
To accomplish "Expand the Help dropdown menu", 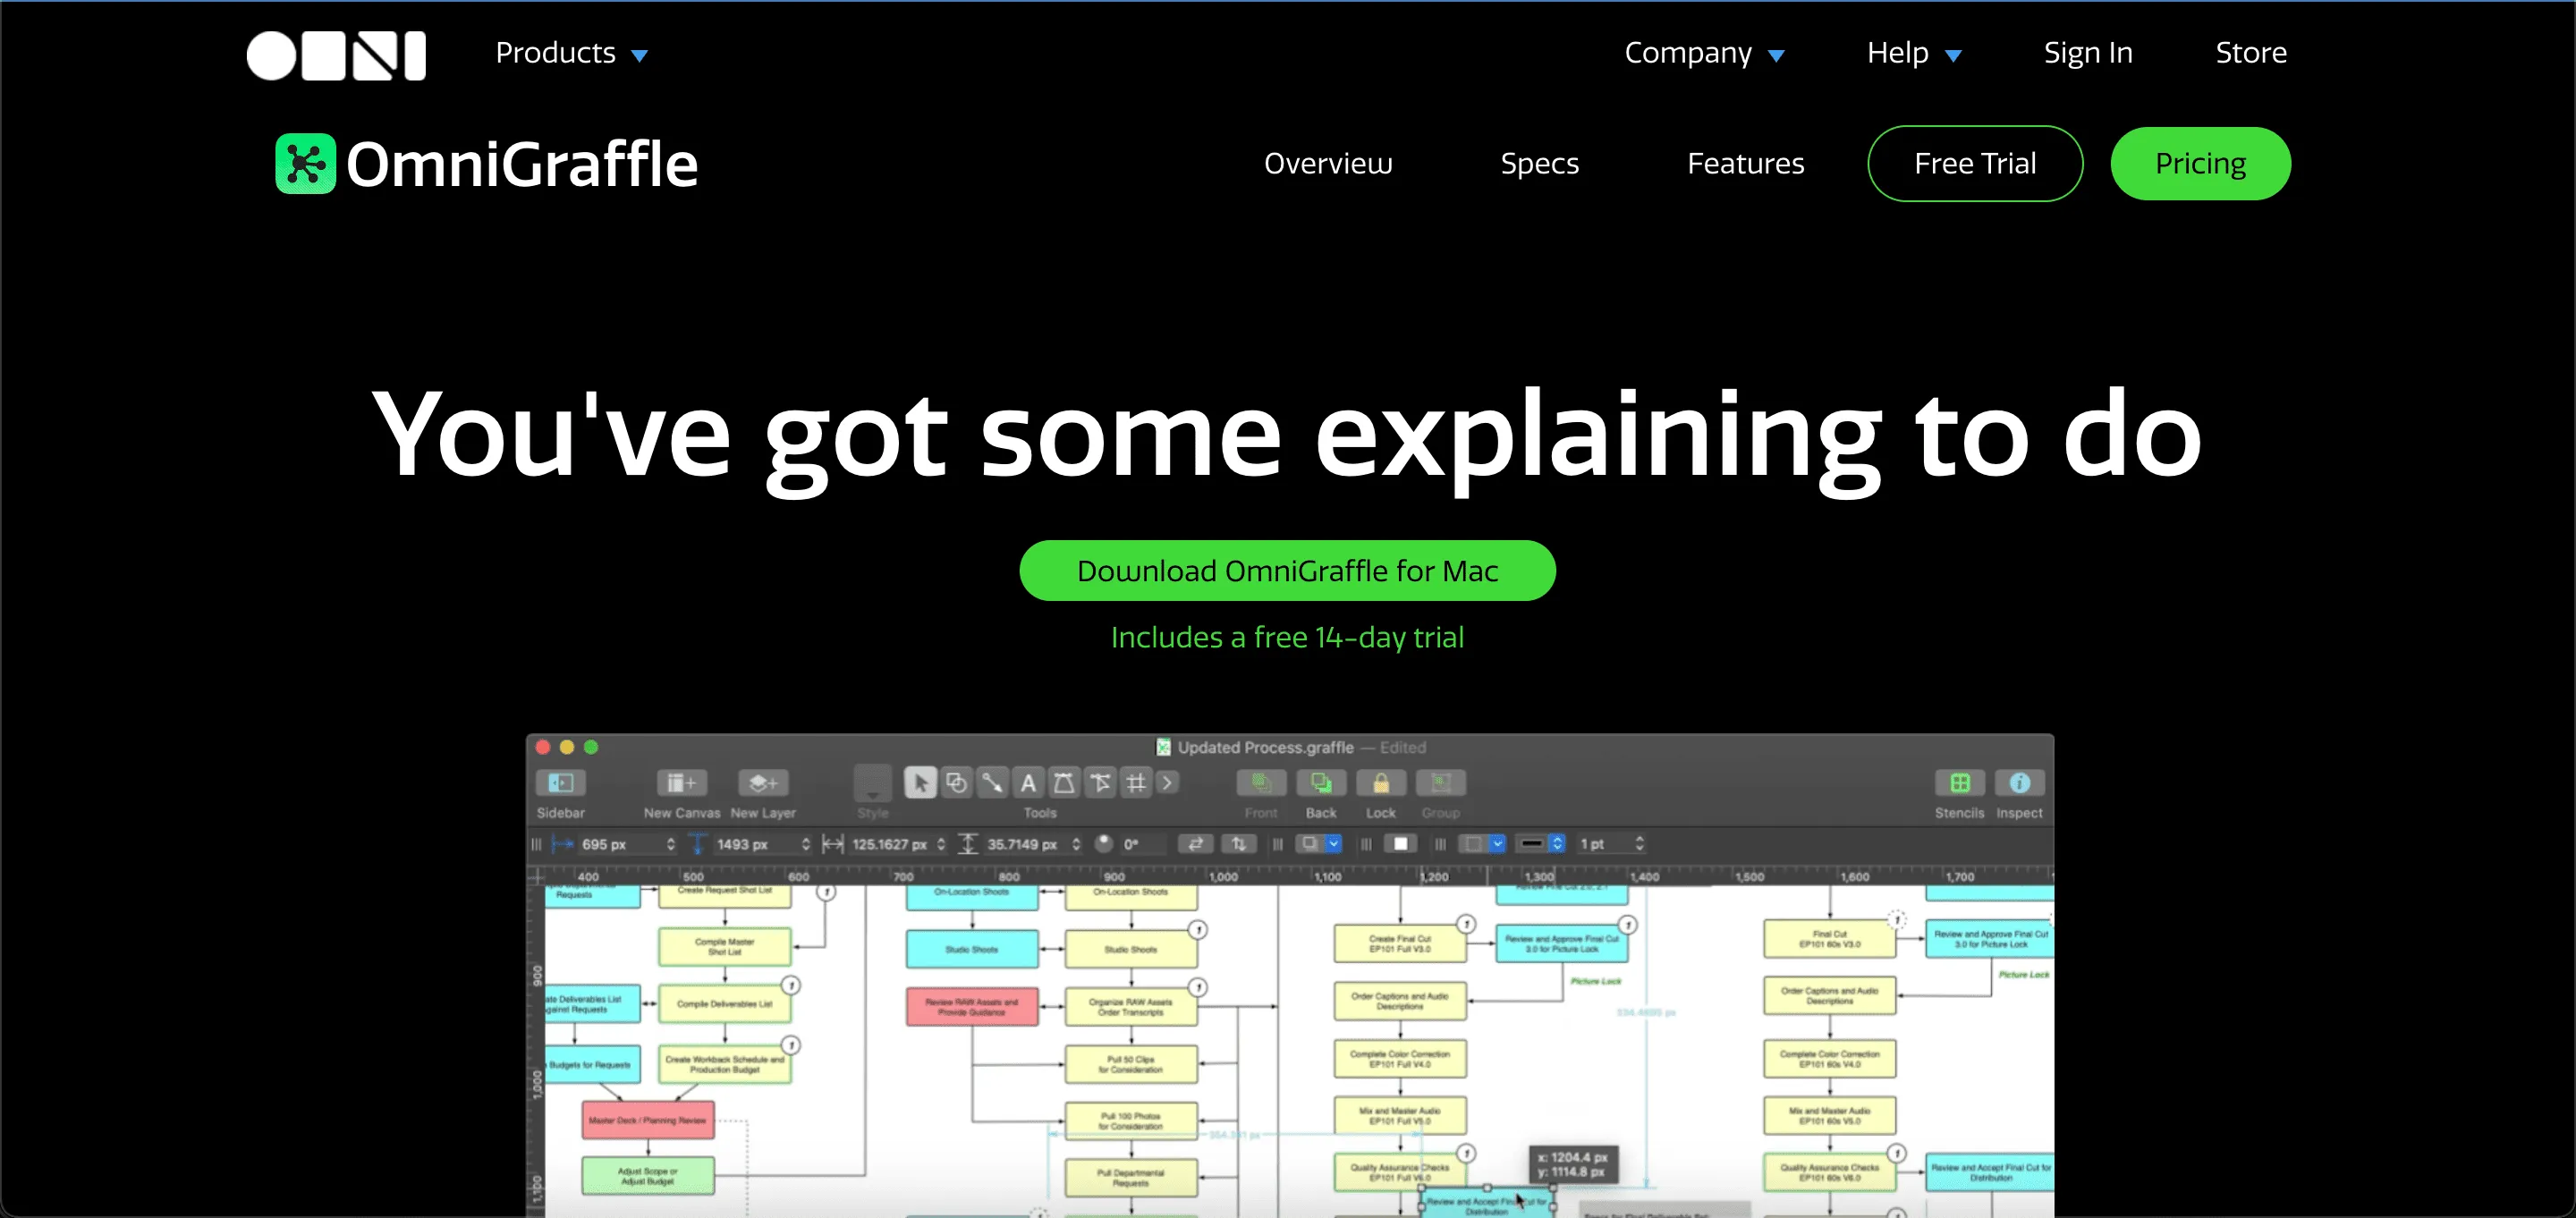I will [1914, 53].
